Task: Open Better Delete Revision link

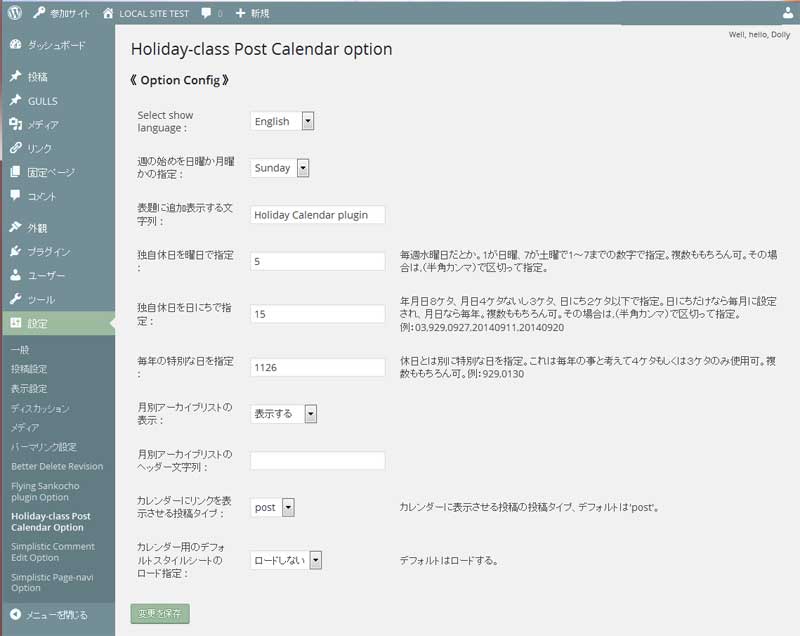Action: 57,466
